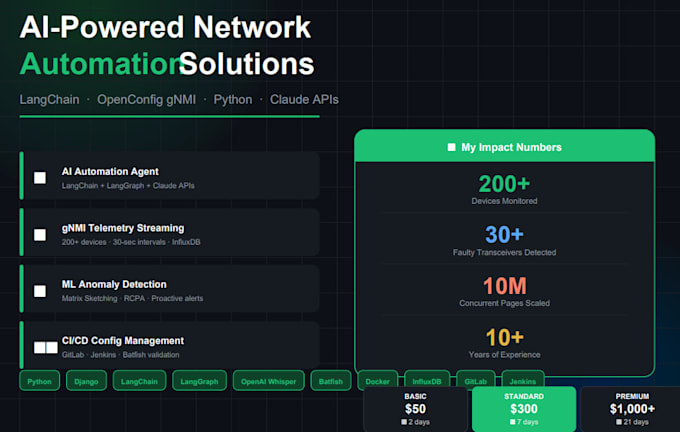This screenshot has width=680, height=432.
Task: Open the gNMI Telemetry Streaming title
Action: pos(123,228)
